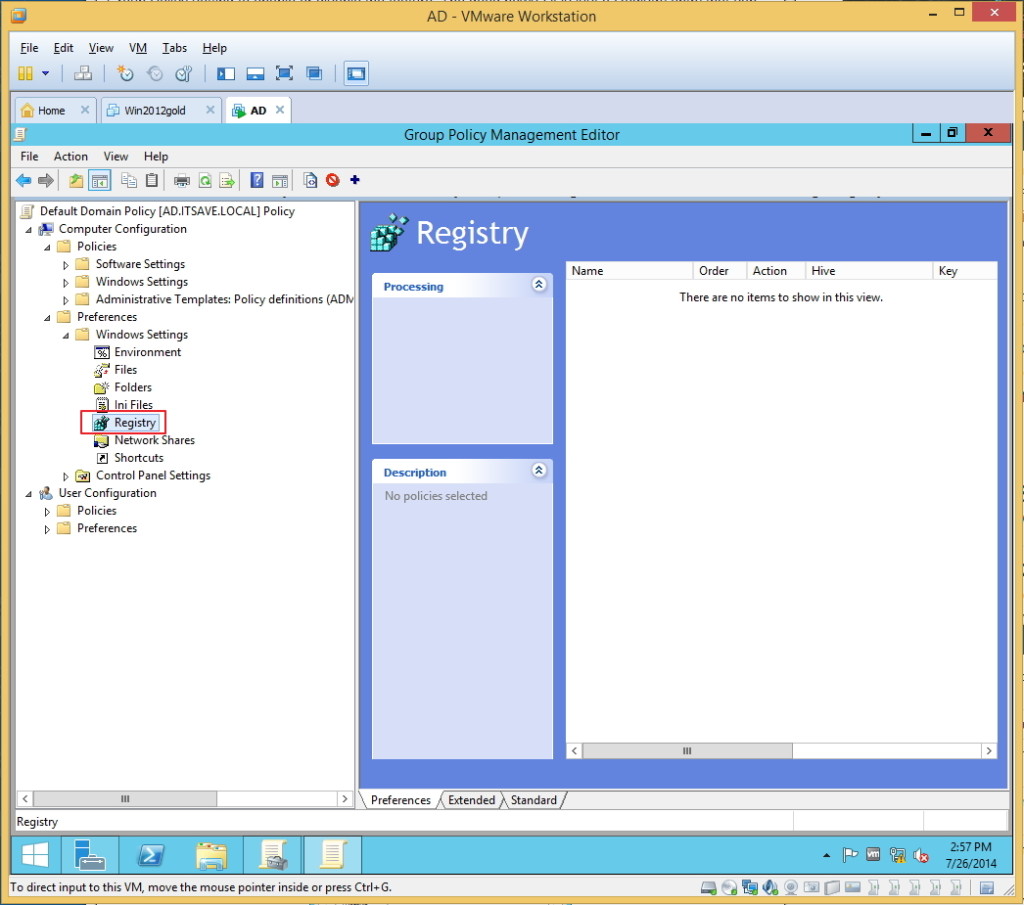Image resolution: width=1024 pixels, height=905 pixels.
Task: Open PowerShell from VM taskbar
Action: click(152, 855)
